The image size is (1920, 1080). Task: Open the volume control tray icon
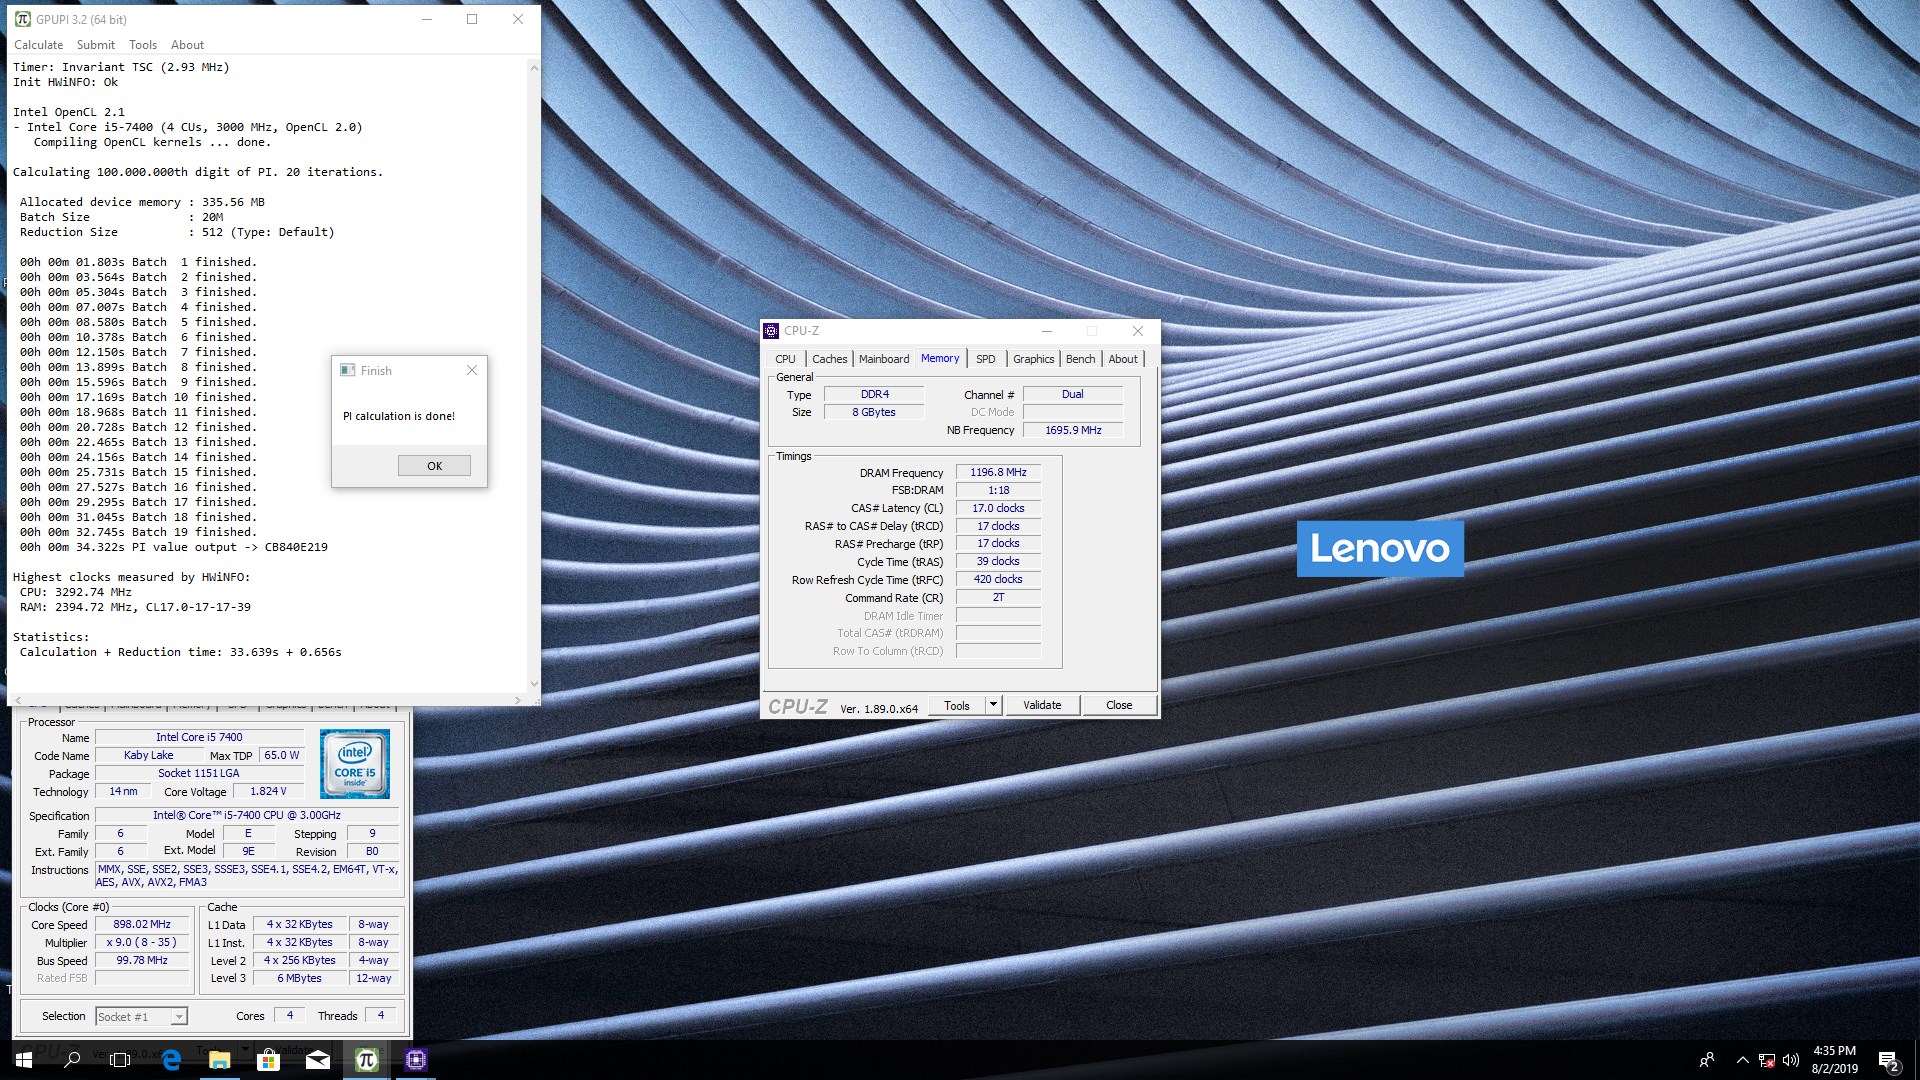[x=1790, y=1060]
